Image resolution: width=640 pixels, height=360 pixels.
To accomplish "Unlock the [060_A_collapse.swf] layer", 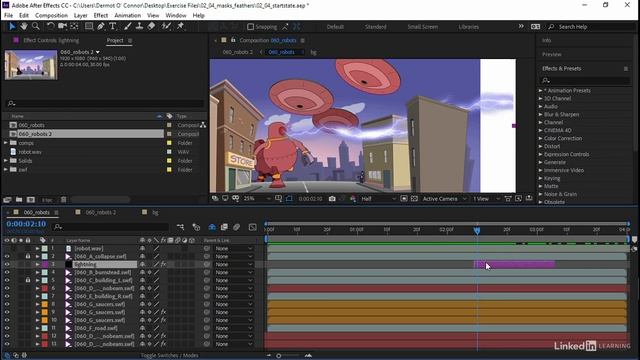I will pyautogui.click(x=28, y=256).
